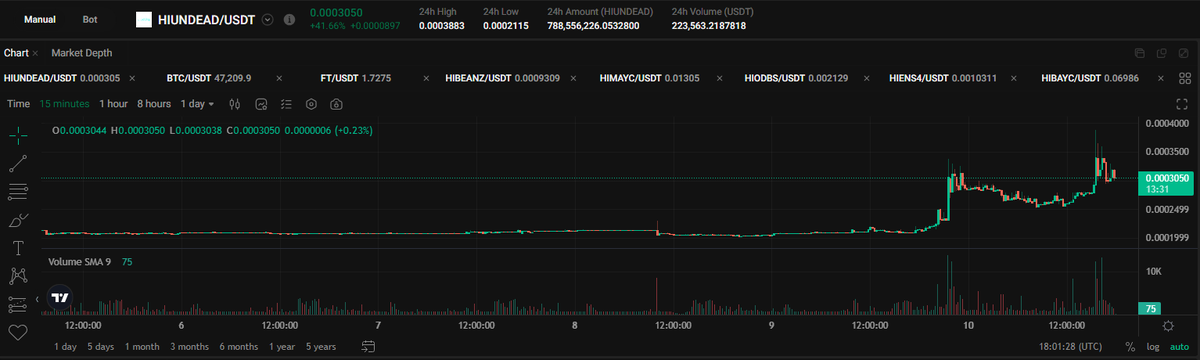Set interval to 1 hour
The width and height of the screenshot is (1200, 360).
pos(113,104)
